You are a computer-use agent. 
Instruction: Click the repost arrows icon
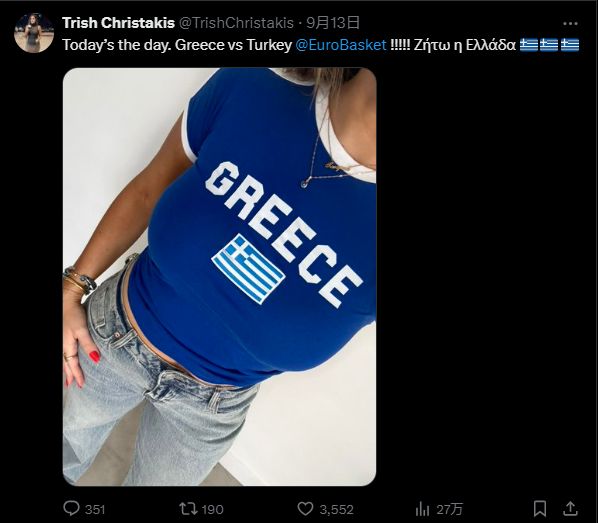click(188, 509)
